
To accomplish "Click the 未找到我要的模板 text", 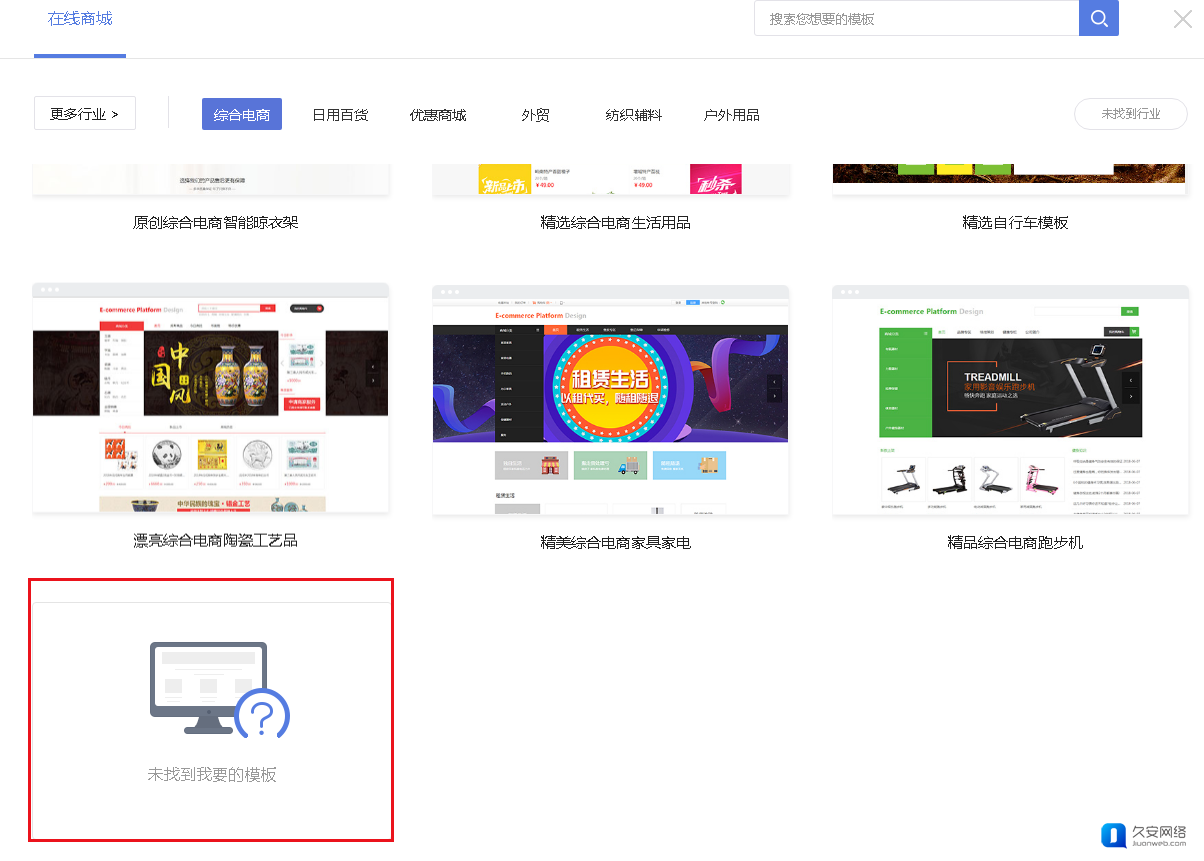I will pyautogui.click(x=212, y=775).
